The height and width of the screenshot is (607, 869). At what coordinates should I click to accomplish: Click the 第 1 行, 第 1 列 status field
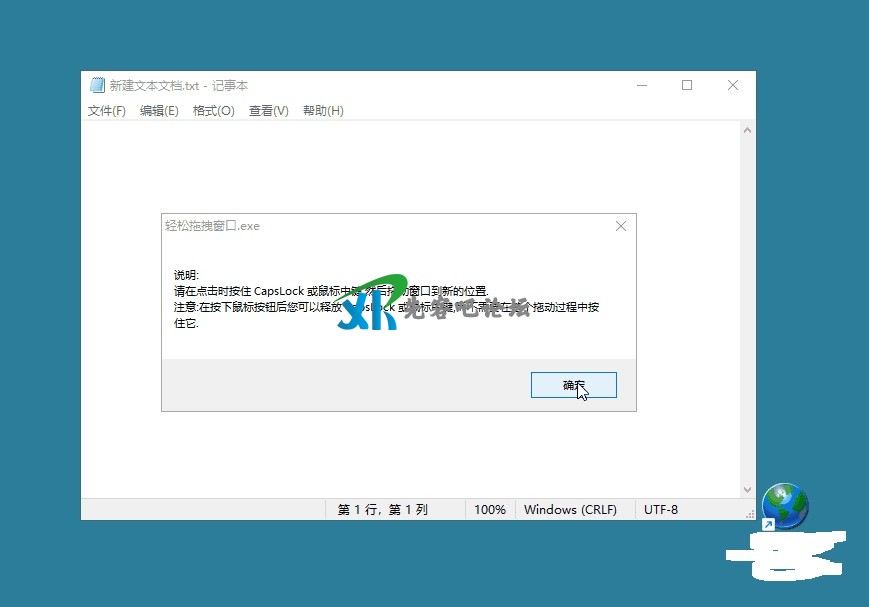[382, 510]
